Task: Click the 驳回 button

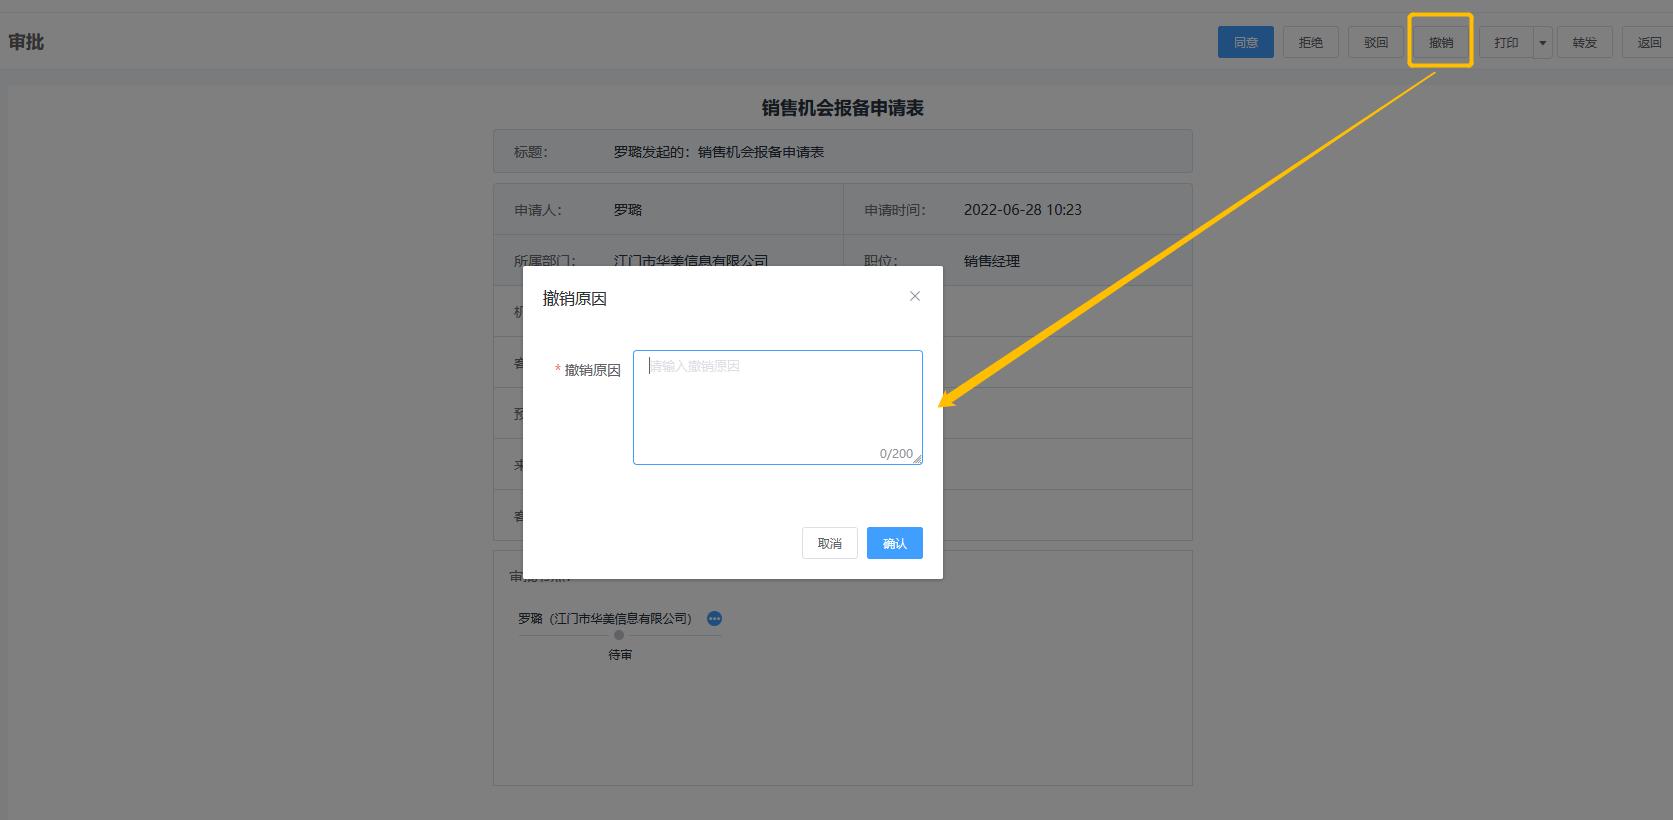Action: point(1375,42)
